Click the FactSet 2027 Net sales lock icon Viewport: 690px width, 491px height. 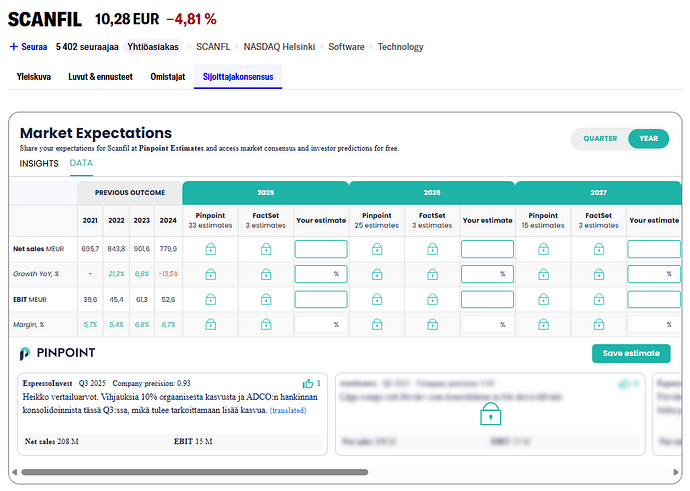pyautogui.click(x=599, y=249)
